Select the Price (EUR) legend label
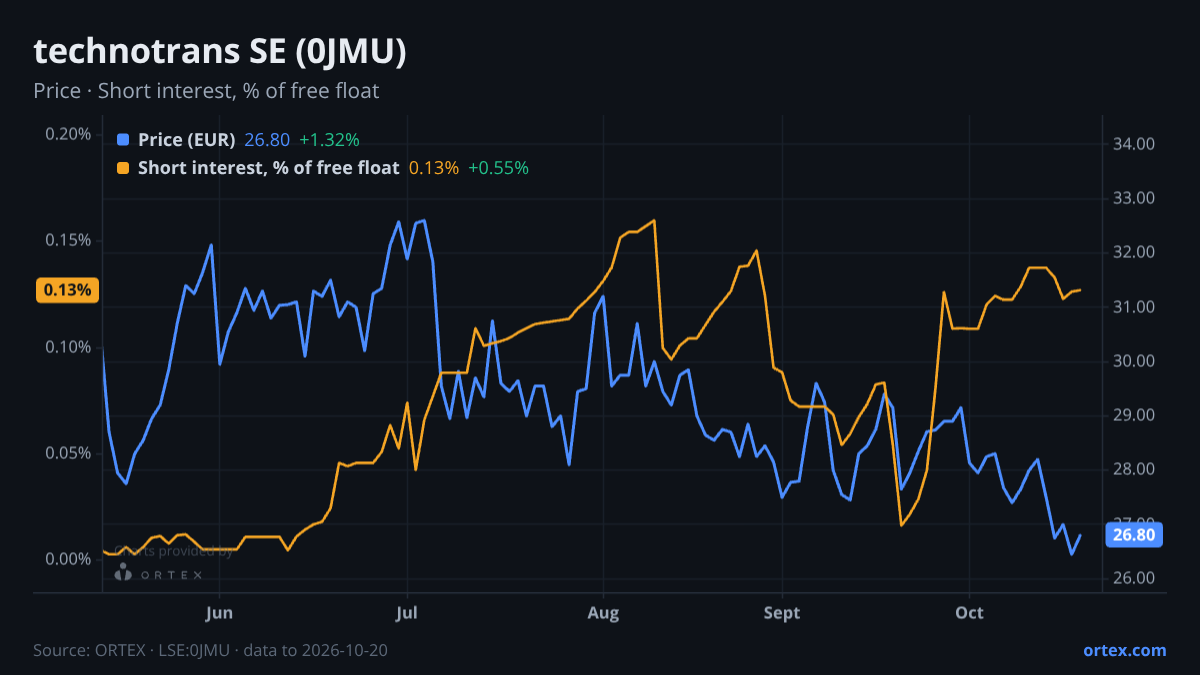 [x=187, y=140]
